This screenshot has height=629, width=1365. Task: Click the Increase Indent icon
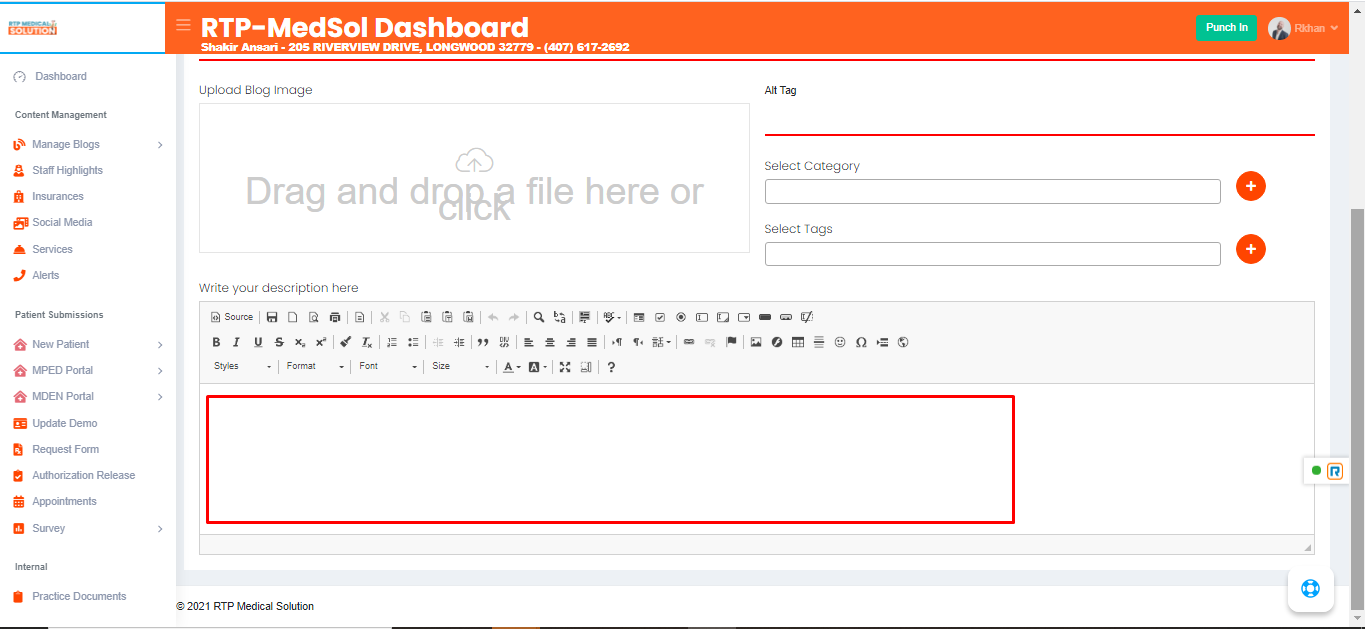click(459, 342)
